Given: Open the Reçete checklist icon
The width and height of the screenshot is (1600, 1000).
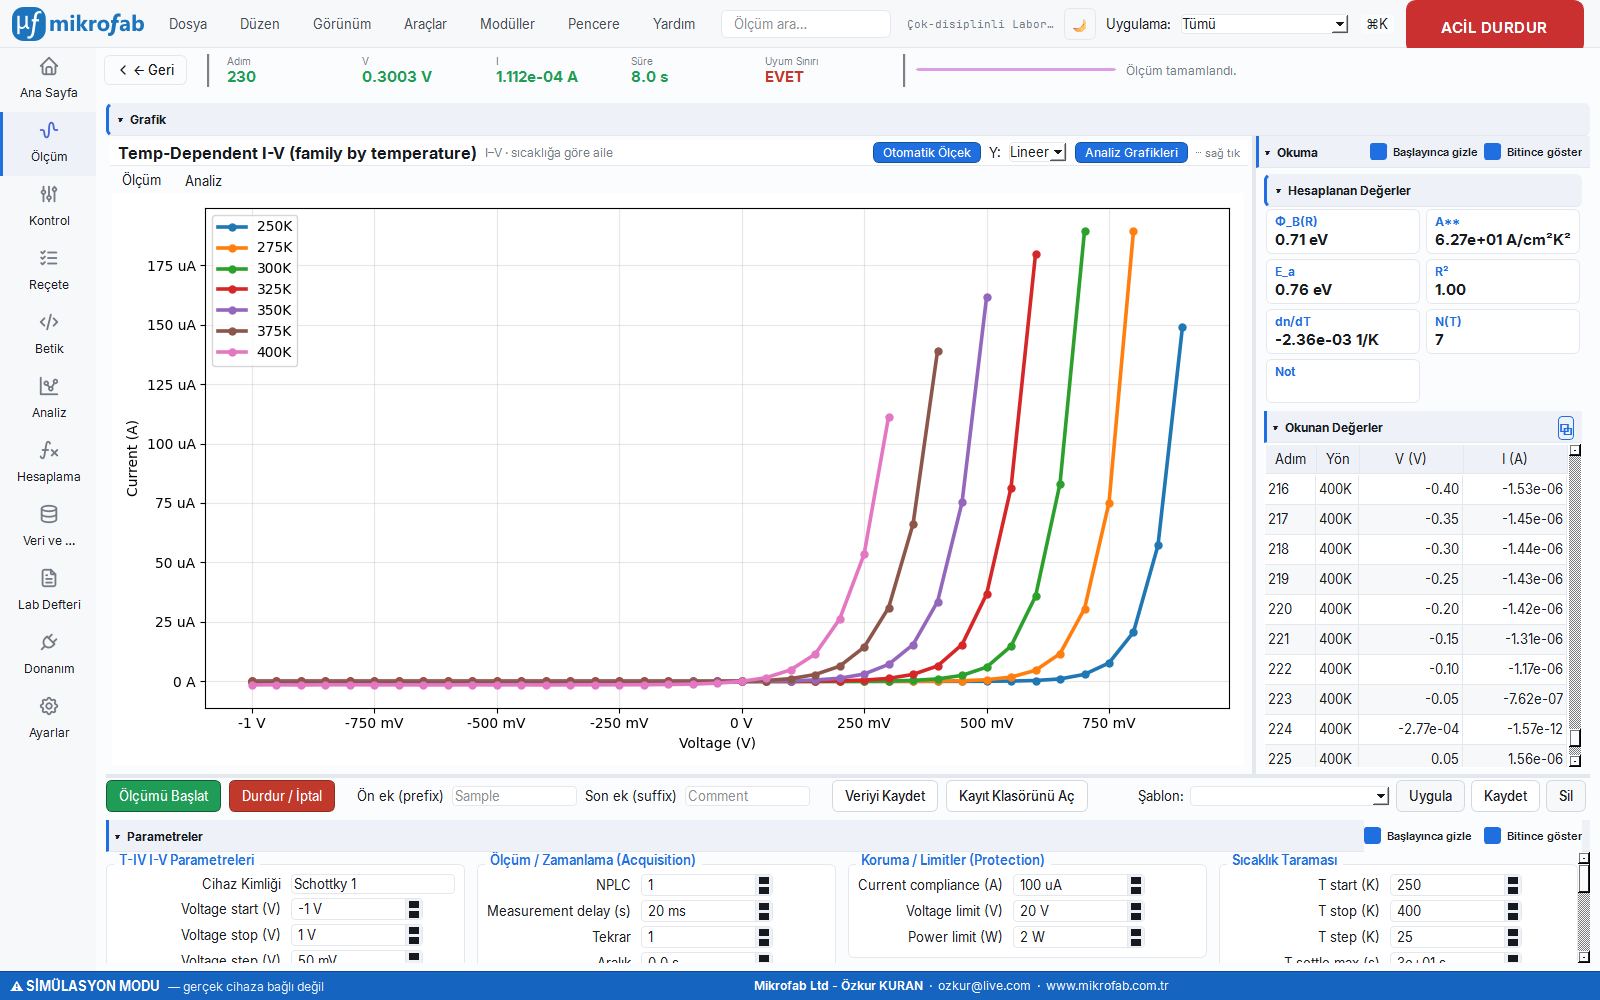Looking at the screenshot, I should click(x=49, y=258).
